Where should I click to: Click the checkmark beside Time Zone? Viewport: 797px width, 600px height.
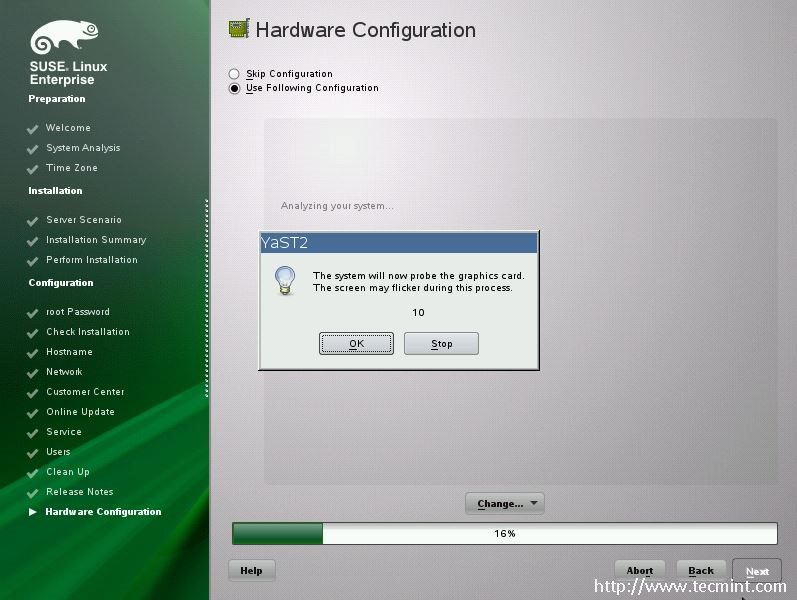coord(33,169)
